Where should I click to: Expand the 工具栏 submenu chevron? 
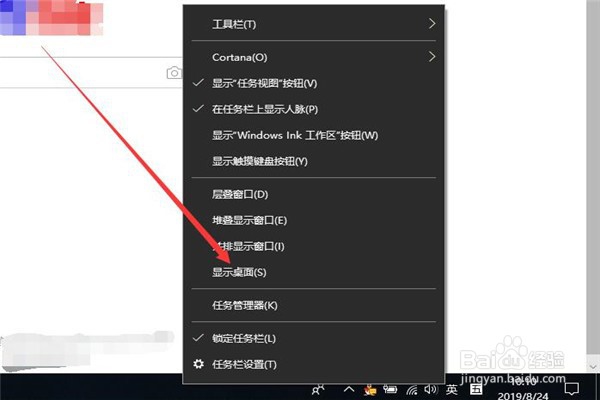tap(432, 24)
